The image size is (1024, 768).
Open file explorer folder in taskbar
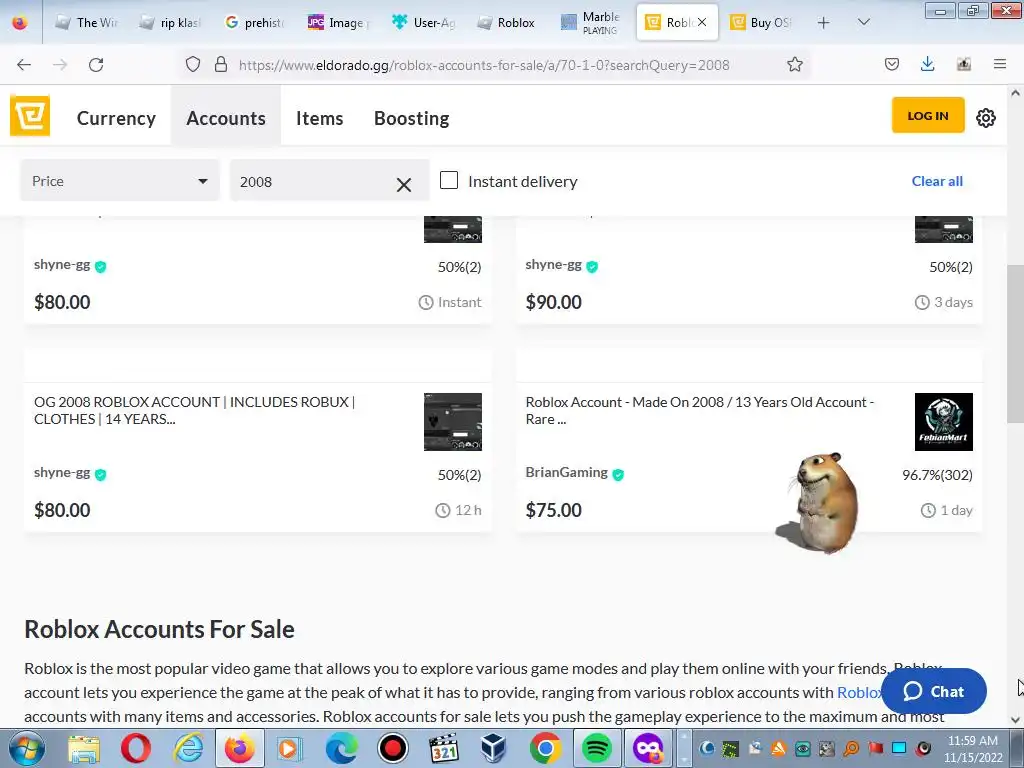pos(84,748)
